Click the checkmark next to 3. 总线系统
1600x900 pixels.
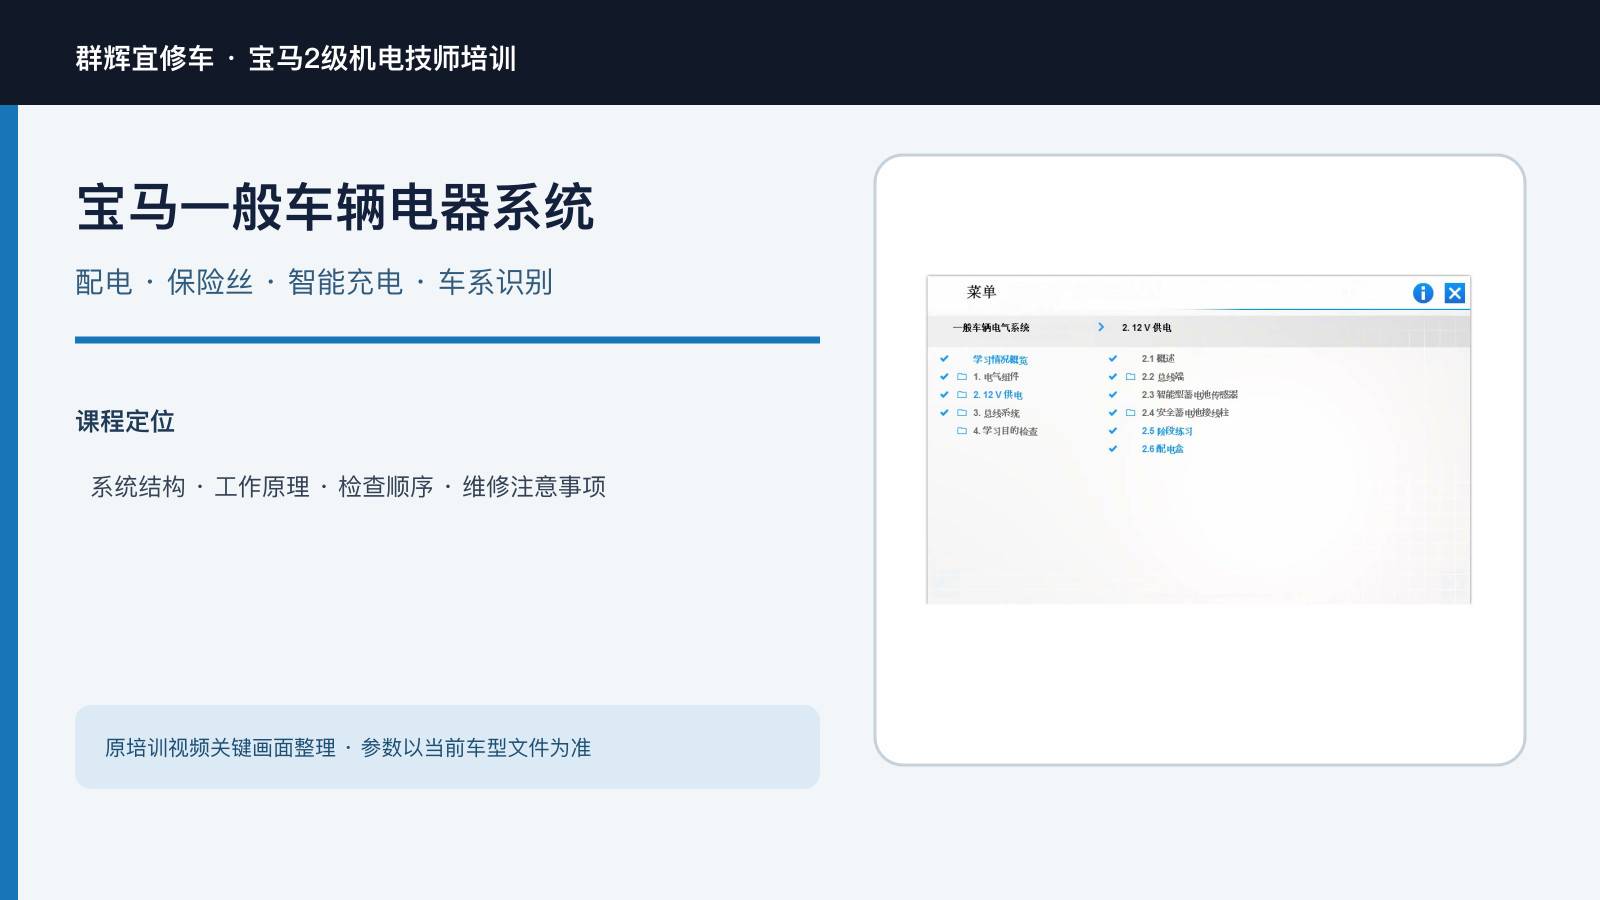(x=944, y=413)
